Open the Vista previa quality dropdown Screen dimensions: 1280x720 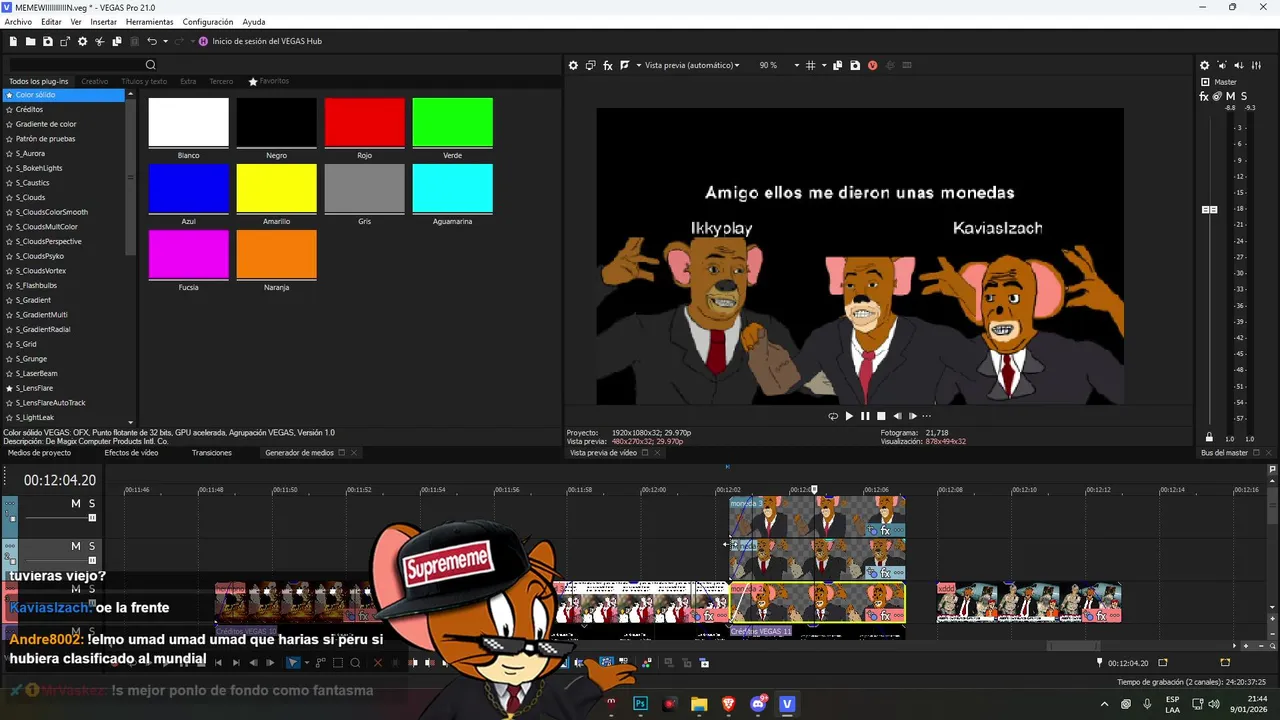pos(692,65)
